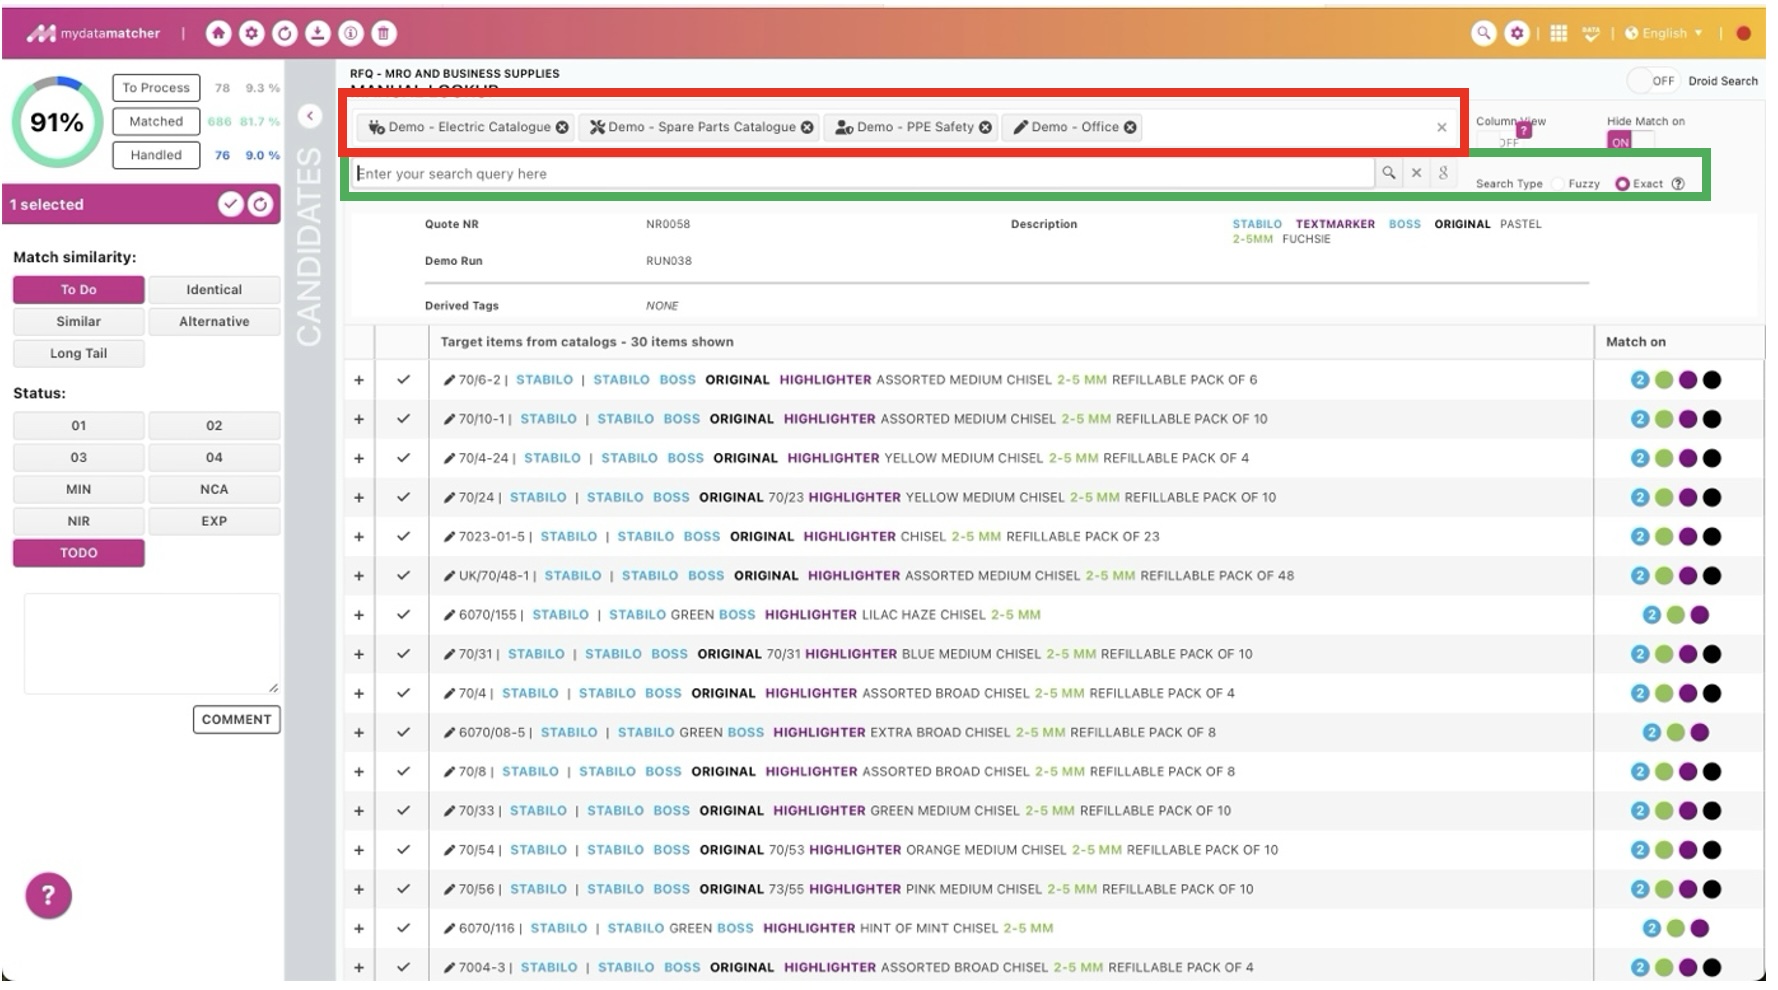Click the red circle icon in the header

(1744, 33)
